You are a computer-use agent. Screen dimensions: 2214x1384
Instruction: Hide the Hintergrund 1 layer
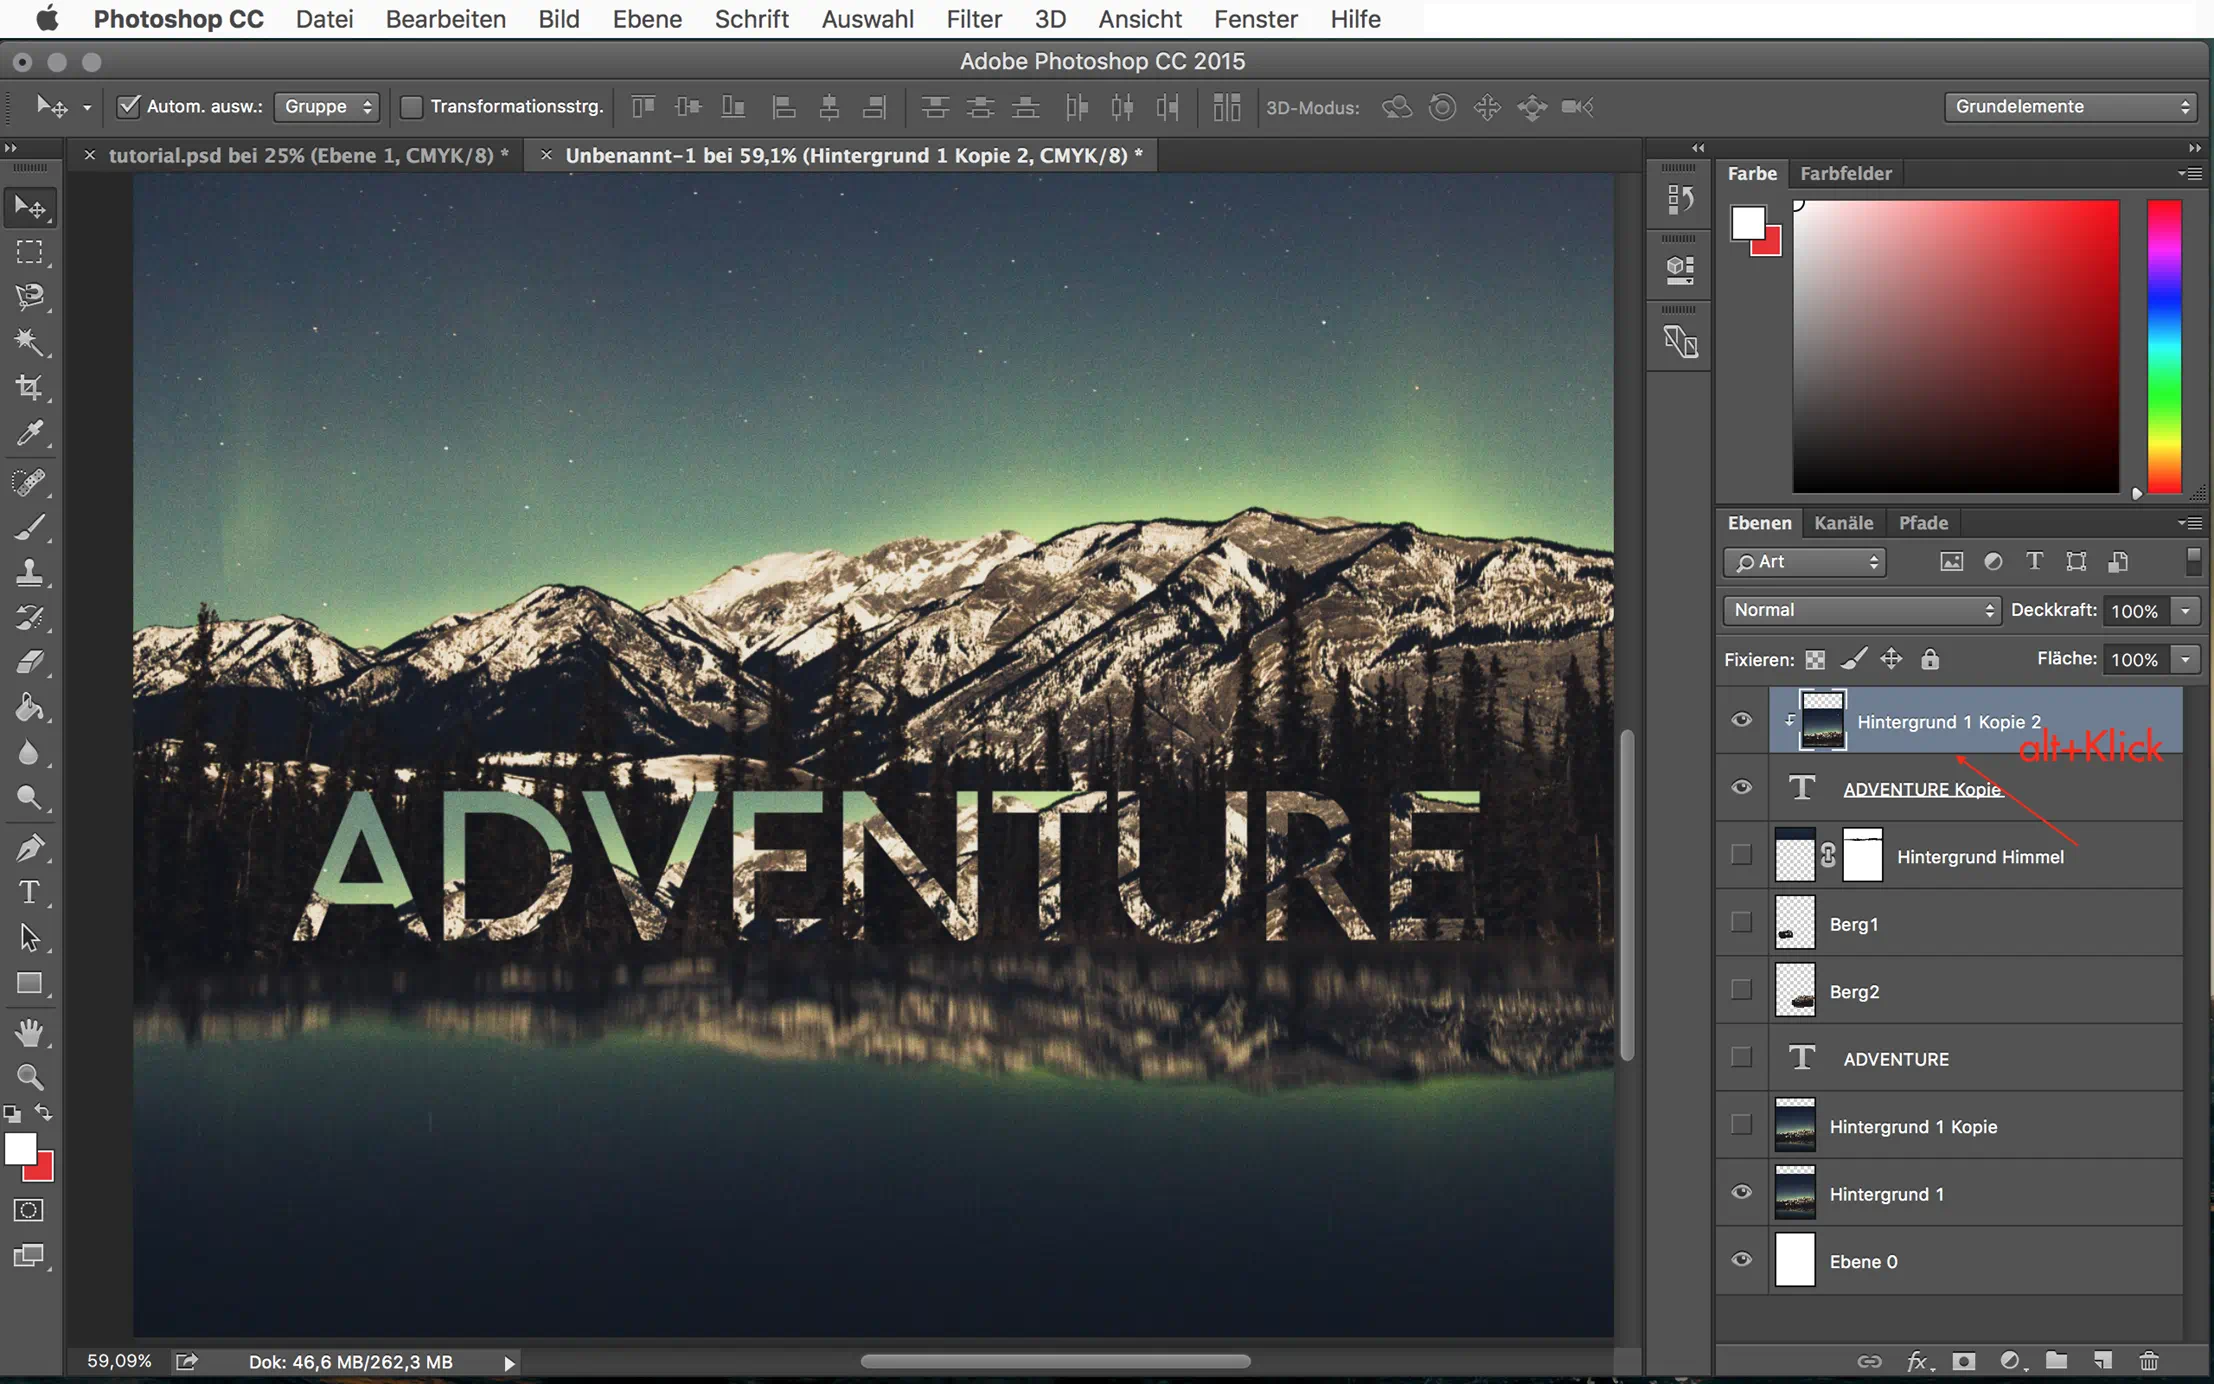point(1741,1193)
